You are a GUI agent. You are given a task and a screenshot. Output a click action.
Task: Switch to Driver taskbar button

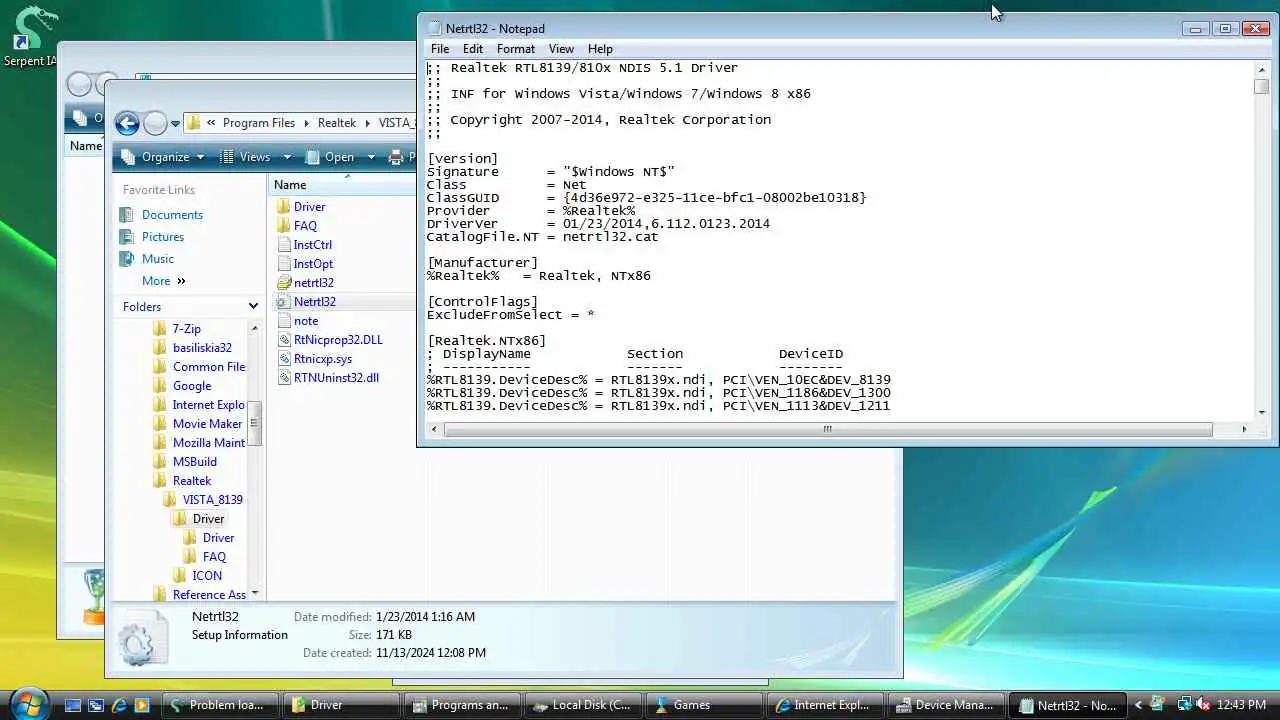click(341, 705)
